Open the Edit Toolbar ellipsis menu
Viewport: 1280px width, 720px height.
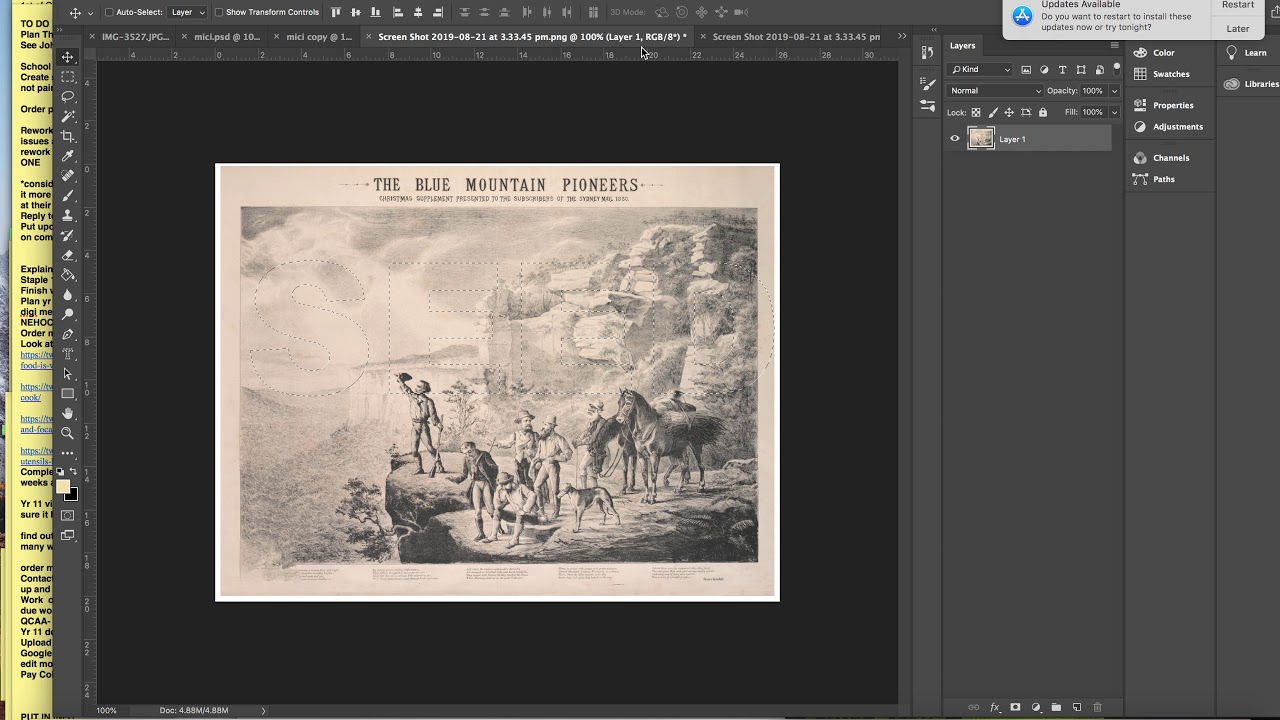tap(68, 453)
